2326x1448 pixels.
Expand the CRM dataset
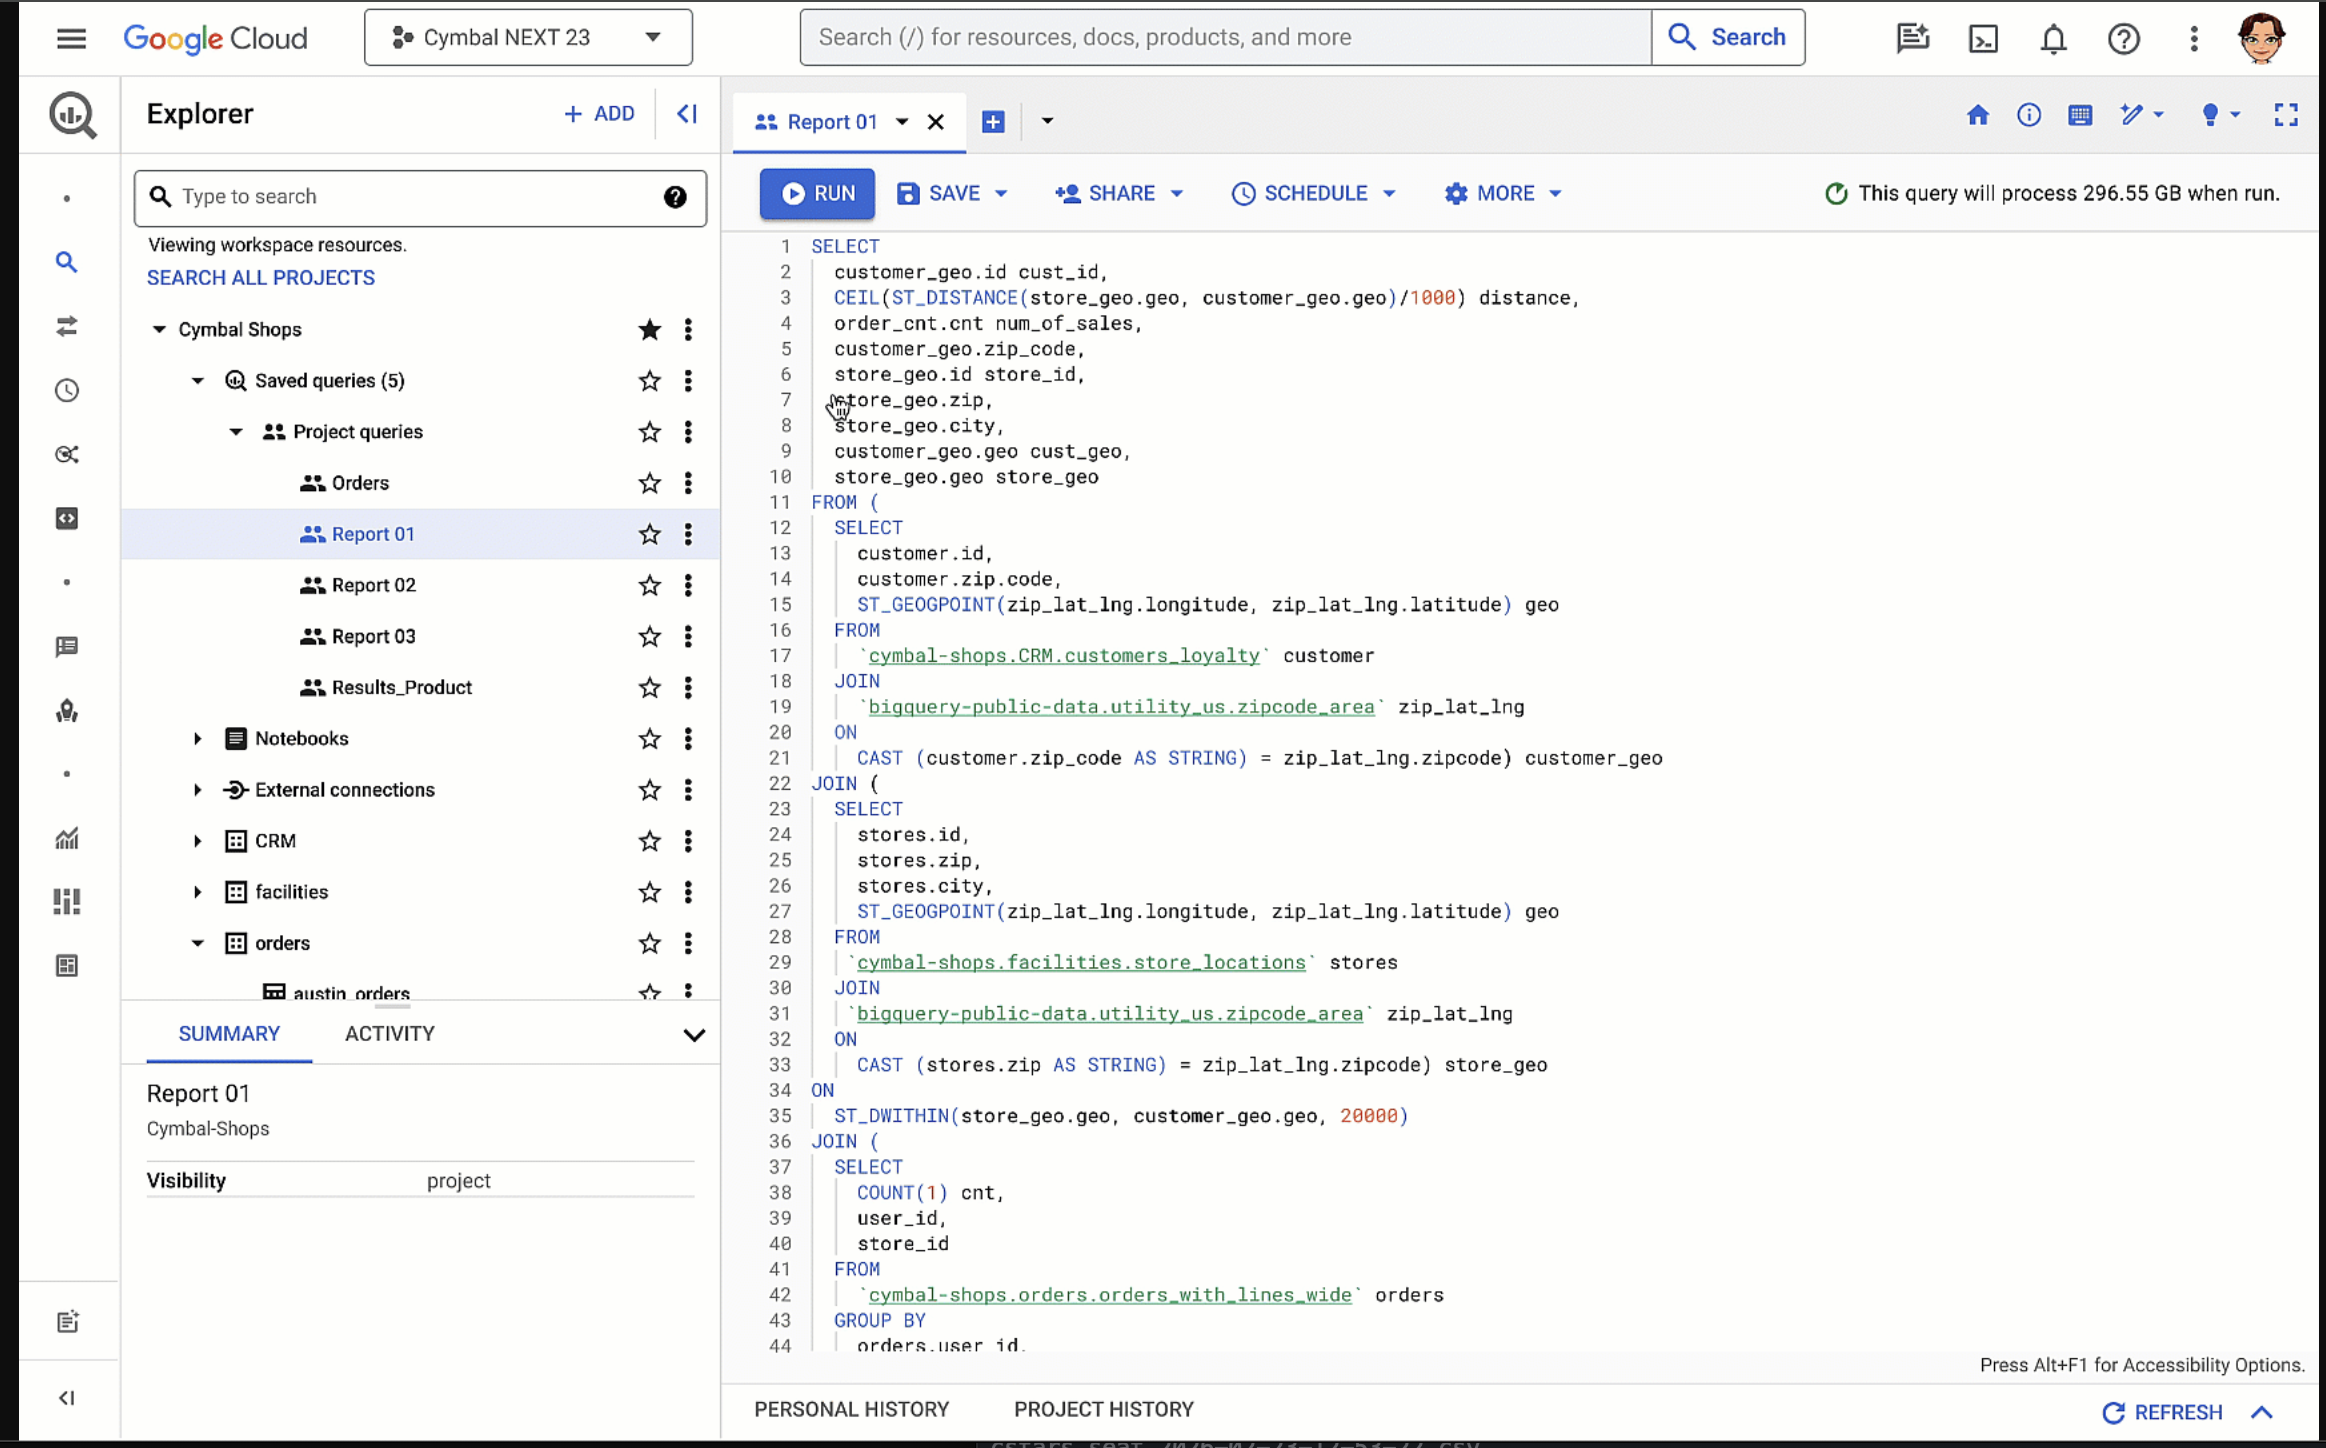click(x=197, y=841)
